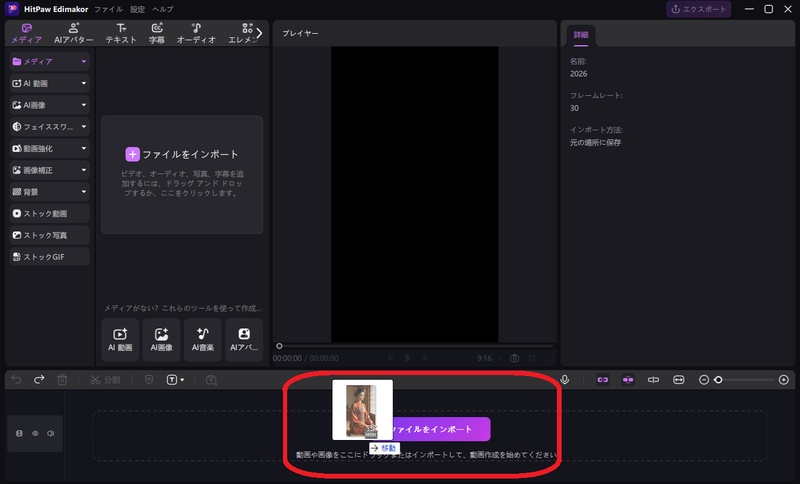Start voice recording with the microphone icon
This screenshot has width=800, height=484.
[x=564, y=379]
